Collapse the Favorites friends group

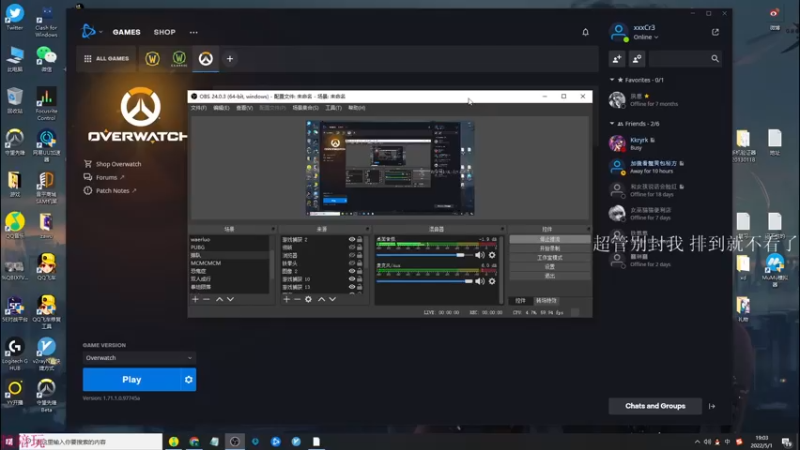[x=612, y=80]
